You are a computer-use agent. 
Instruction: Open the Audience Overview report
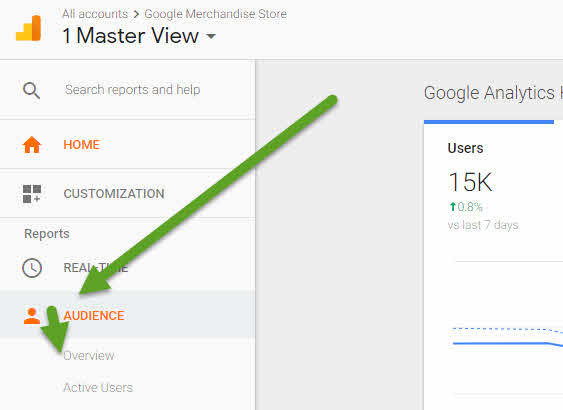[x=89, y=355]
